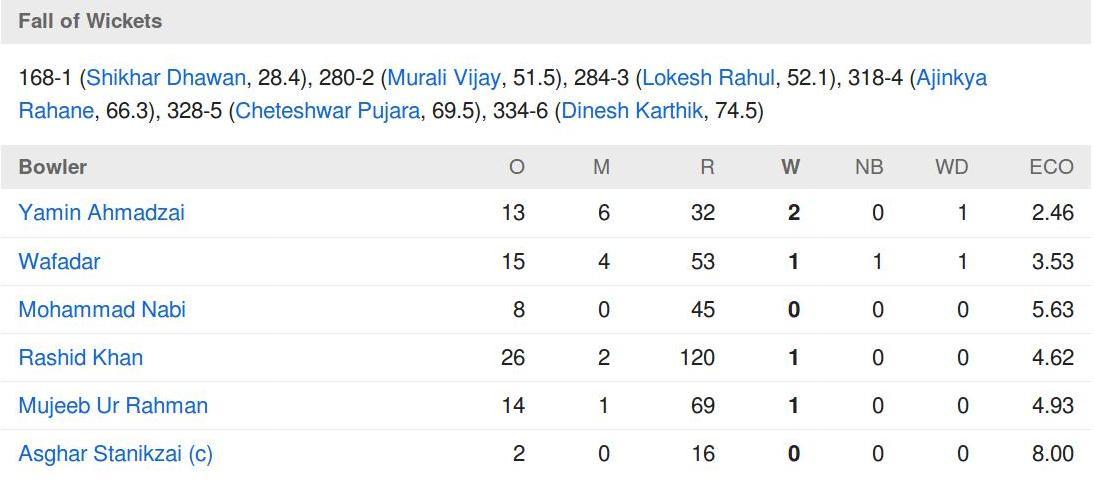This screenshot has height=488, width=1094.
Task: Click the Fall of Wickets heading
Action: click(x=90, y=21)
